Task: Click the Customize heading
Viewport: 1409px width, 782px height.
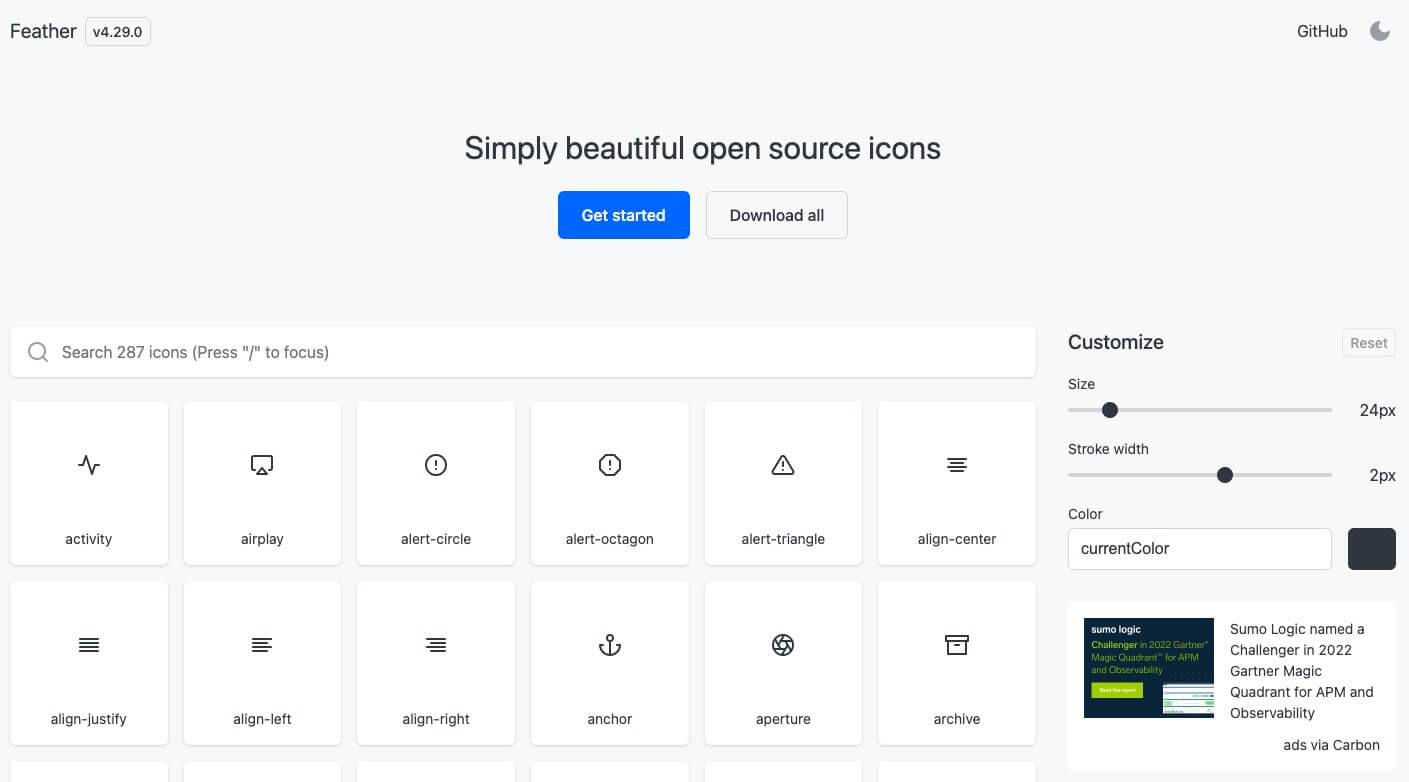Action: point(1116,342)
